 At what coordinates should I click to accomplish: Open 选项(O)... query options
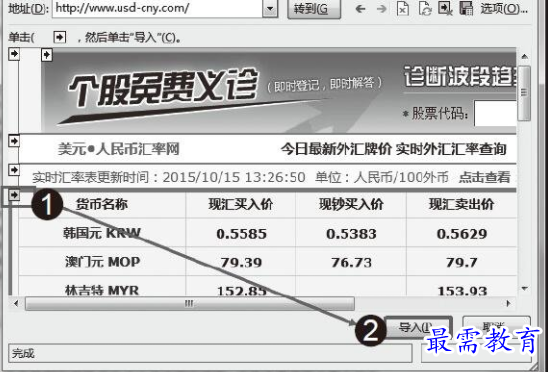(504, 9)
